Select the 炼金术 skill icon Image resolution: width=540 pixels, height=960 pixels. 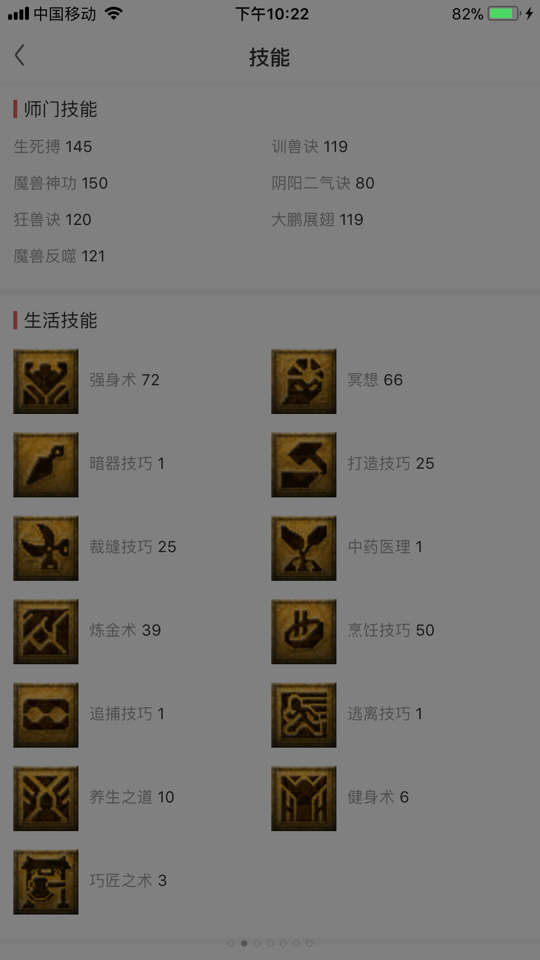46,631
